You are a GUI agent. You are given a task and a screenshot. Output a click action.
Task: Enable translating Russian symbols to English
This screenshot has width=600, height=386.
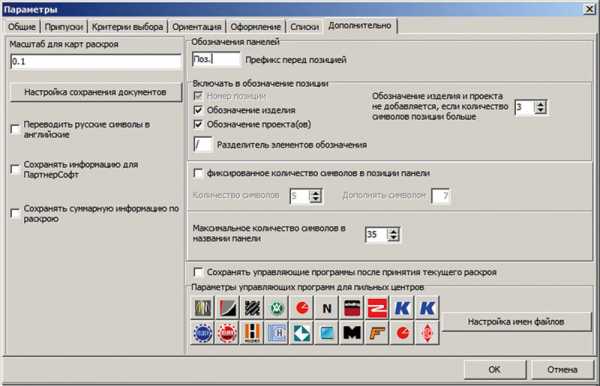click(x=15, y=129)
